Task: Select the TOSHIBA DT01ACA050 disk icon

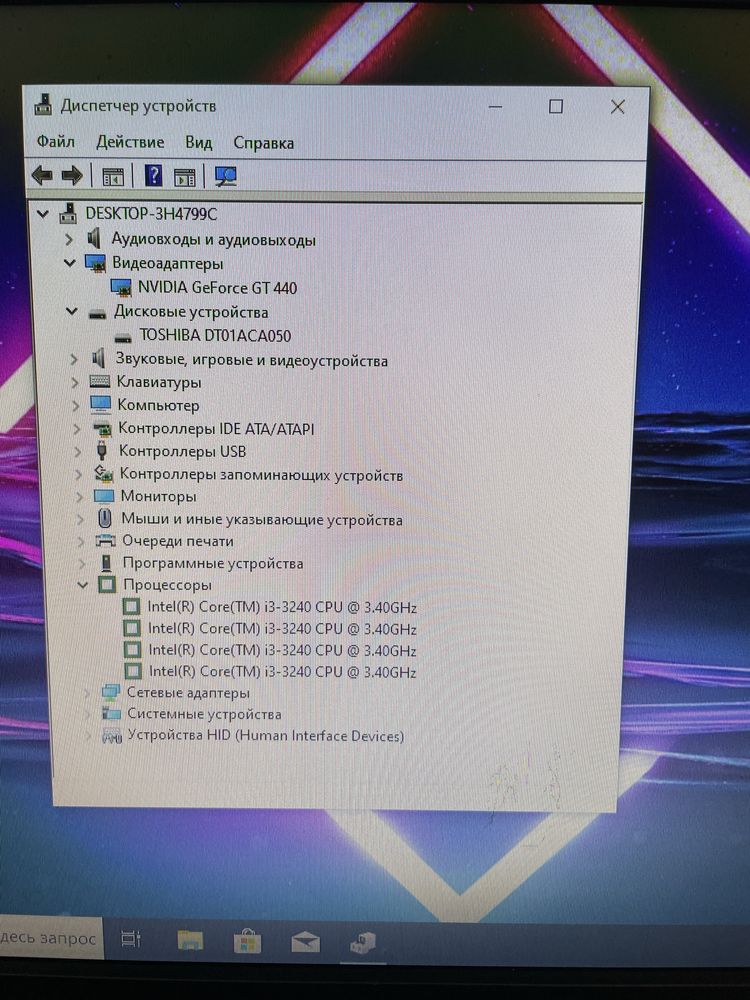Action: point(122,337)
